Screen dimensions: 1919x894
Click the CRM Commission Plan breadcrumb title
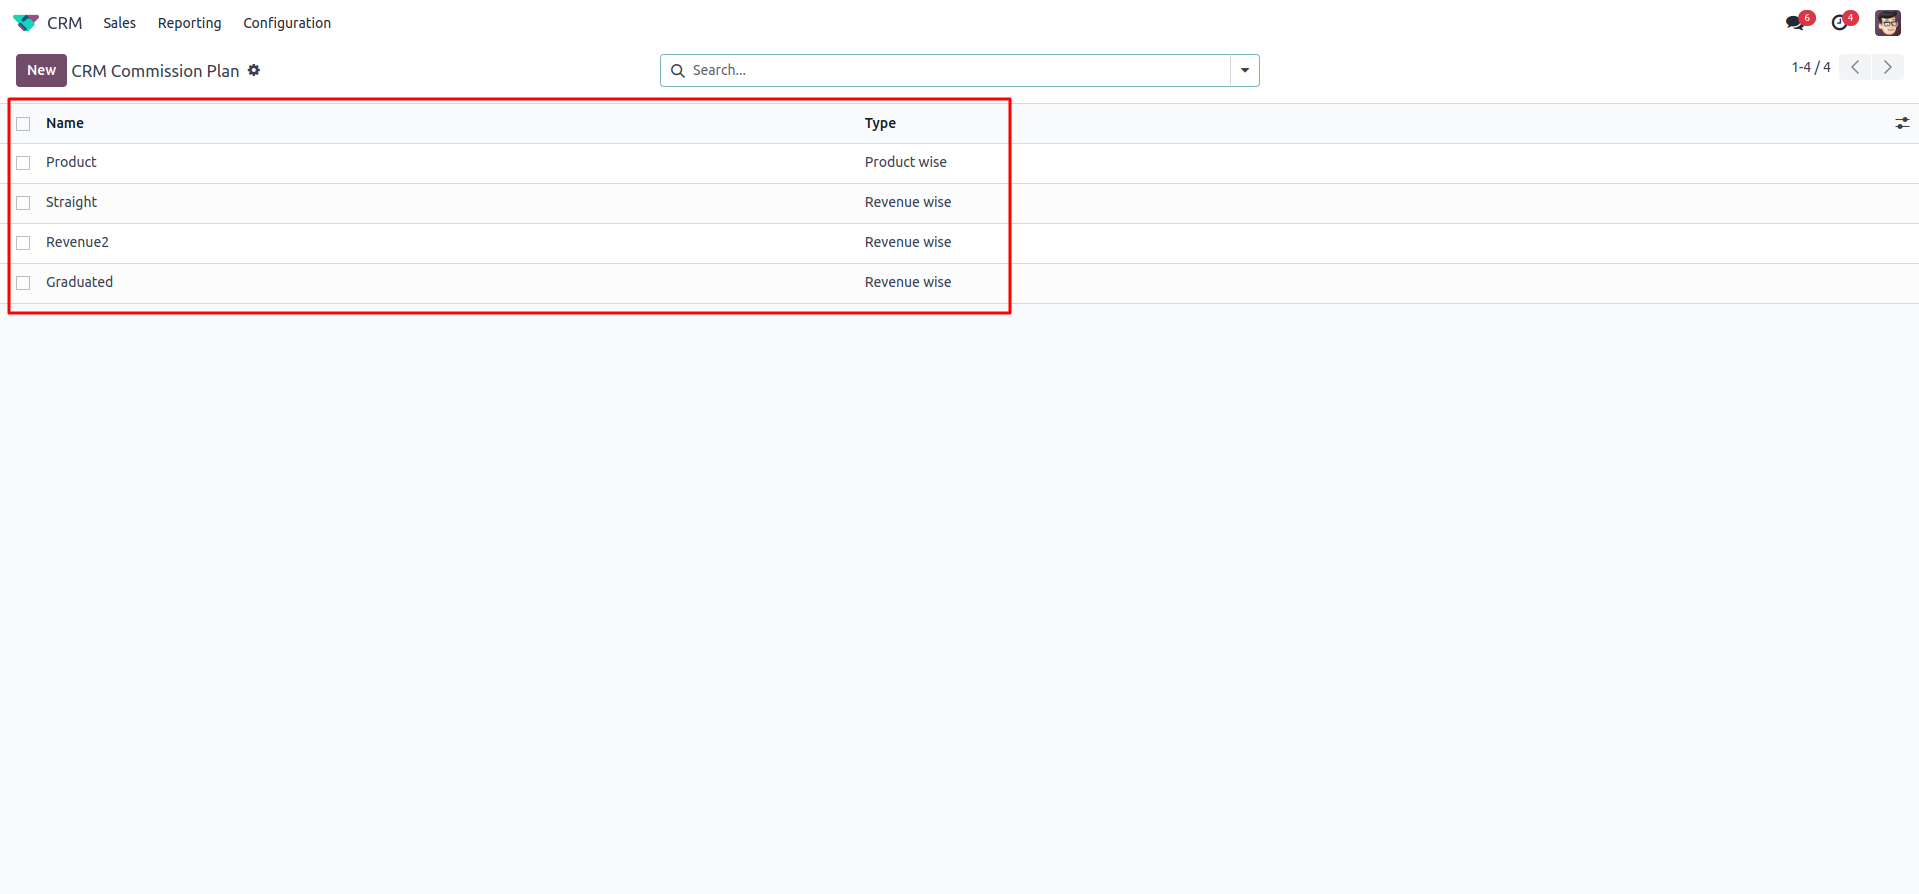coord(155,71)
